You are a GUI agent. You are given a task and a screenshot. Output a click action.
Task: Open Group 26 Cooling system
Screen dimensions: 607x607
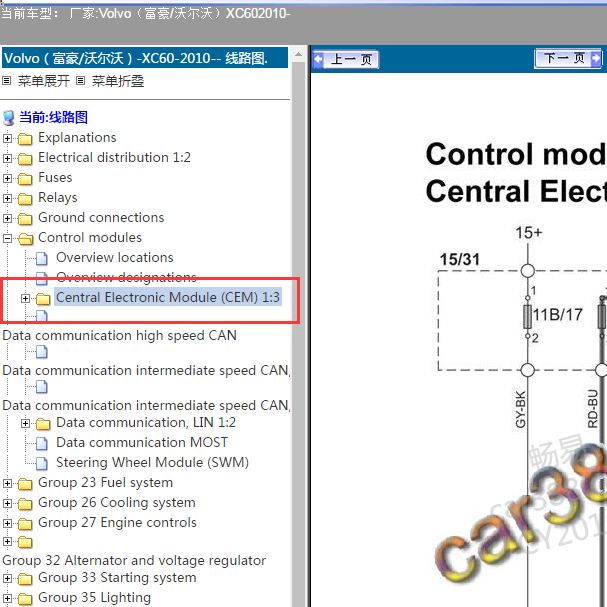117,503
